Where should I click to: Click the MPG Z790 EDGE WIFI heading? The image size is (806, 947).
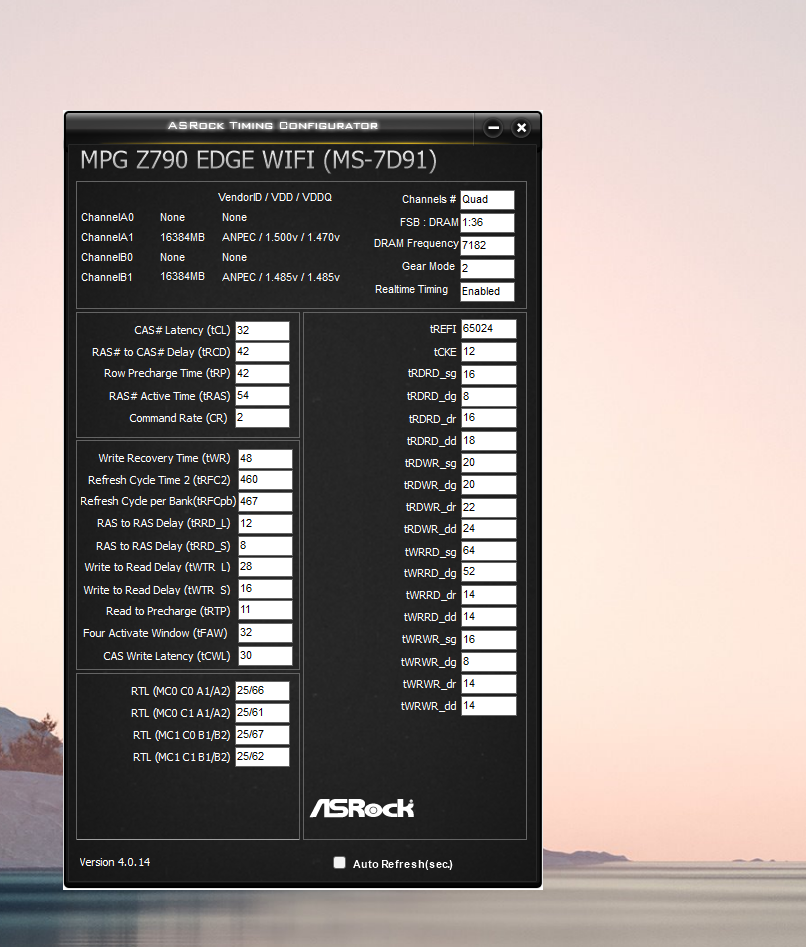258,161
